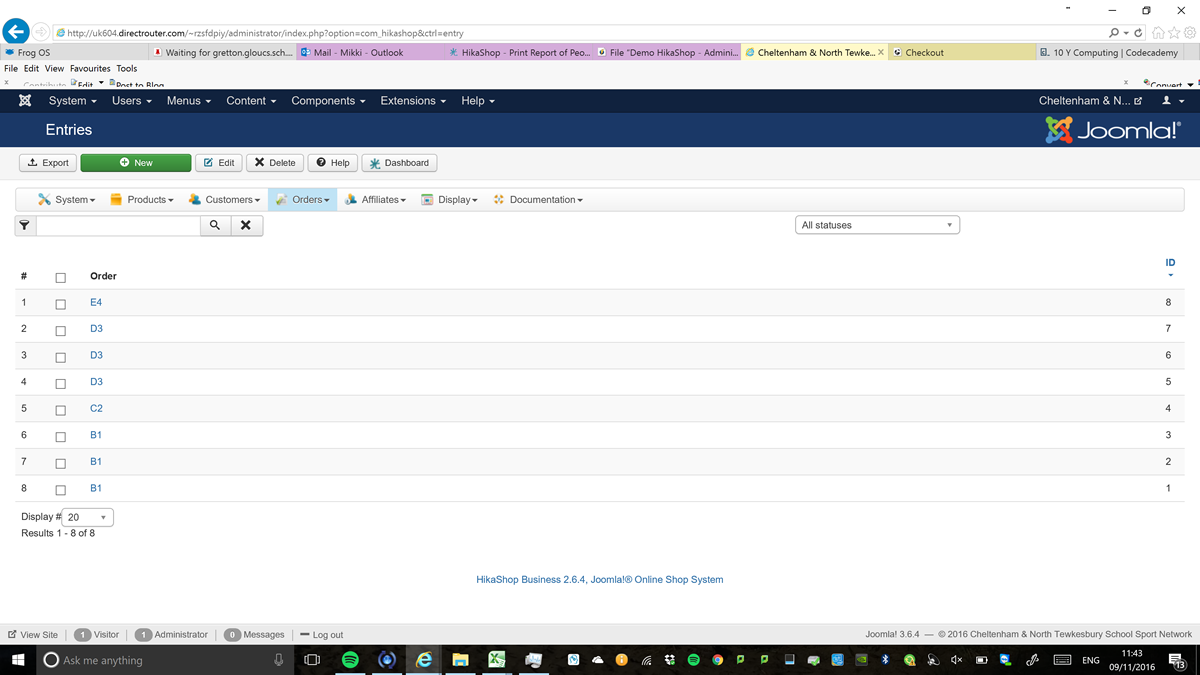
Task: Click the Log out link
Action: click(321, 635)
